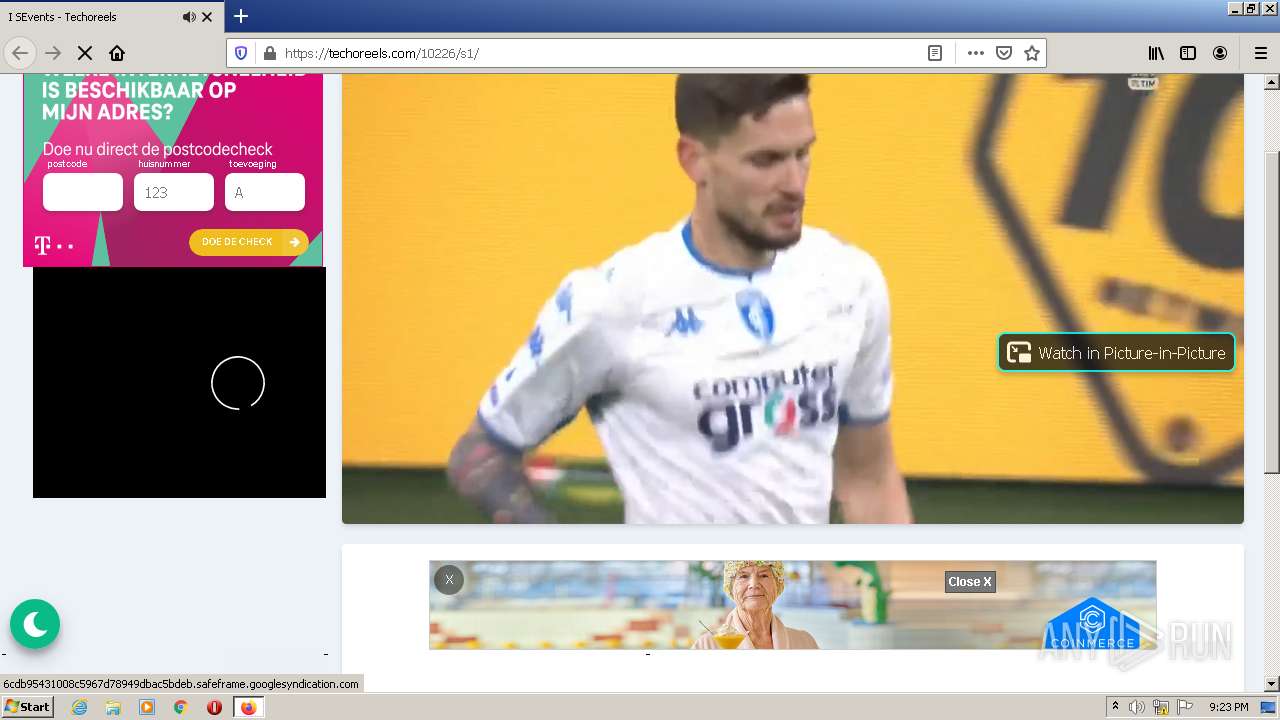Click the huisnummer input field
The height and width of the screenshot is (720, 1280).
pos(174,192)
